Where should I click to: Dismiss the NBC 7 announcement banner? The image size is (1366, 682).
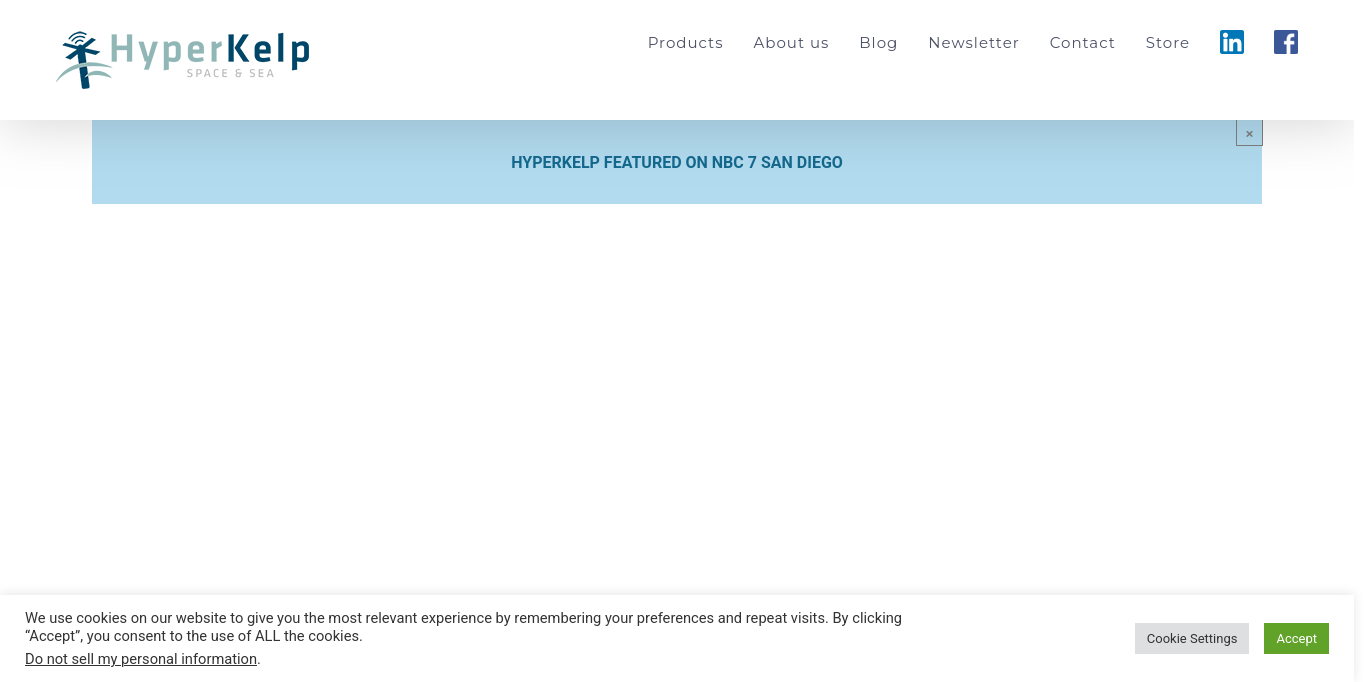pos(1249,133)
